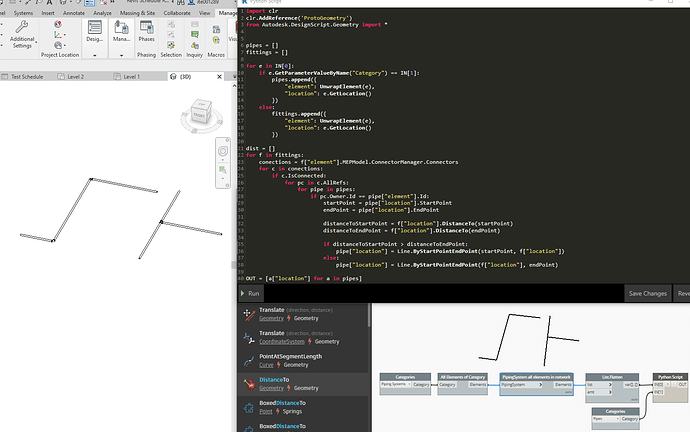The height and width of the screenshot is (432, 690).
Task: Open the Pipes category dropdown
Action: point(606,419)
